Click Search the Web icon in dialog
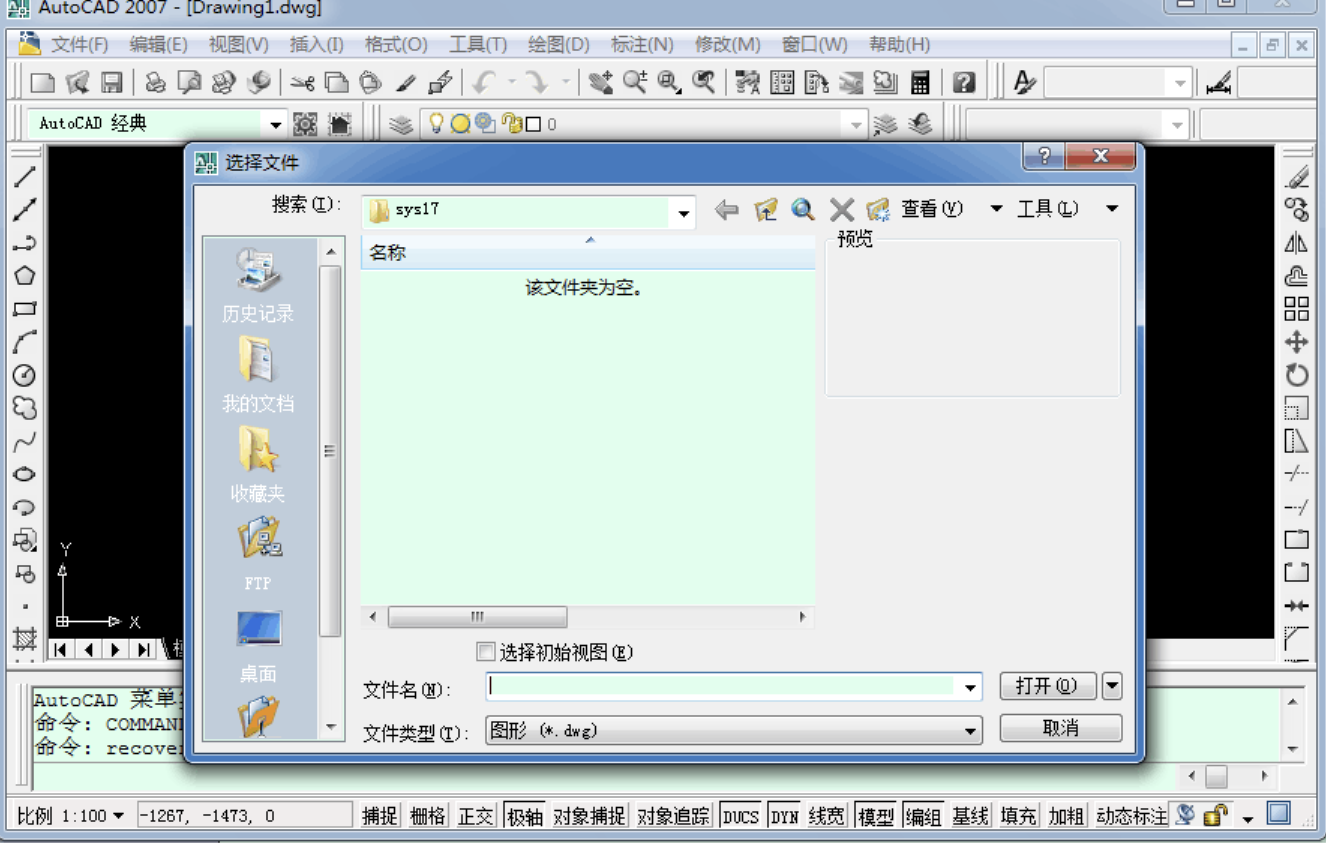Viewport: 1326px width, 844px height. 802,209
